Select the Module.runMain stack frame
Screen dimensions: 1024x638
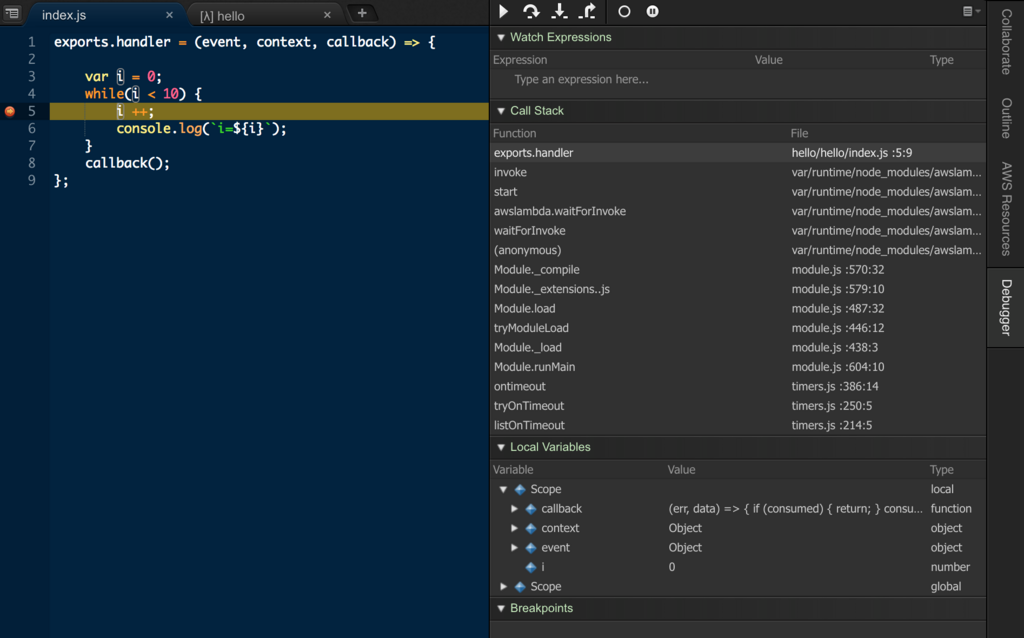coord(738,367)
